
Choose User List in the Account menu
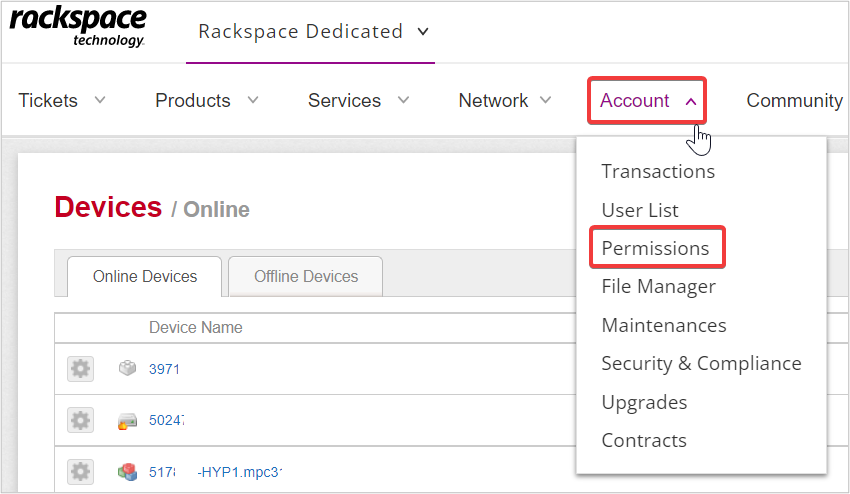click(640, 210)
